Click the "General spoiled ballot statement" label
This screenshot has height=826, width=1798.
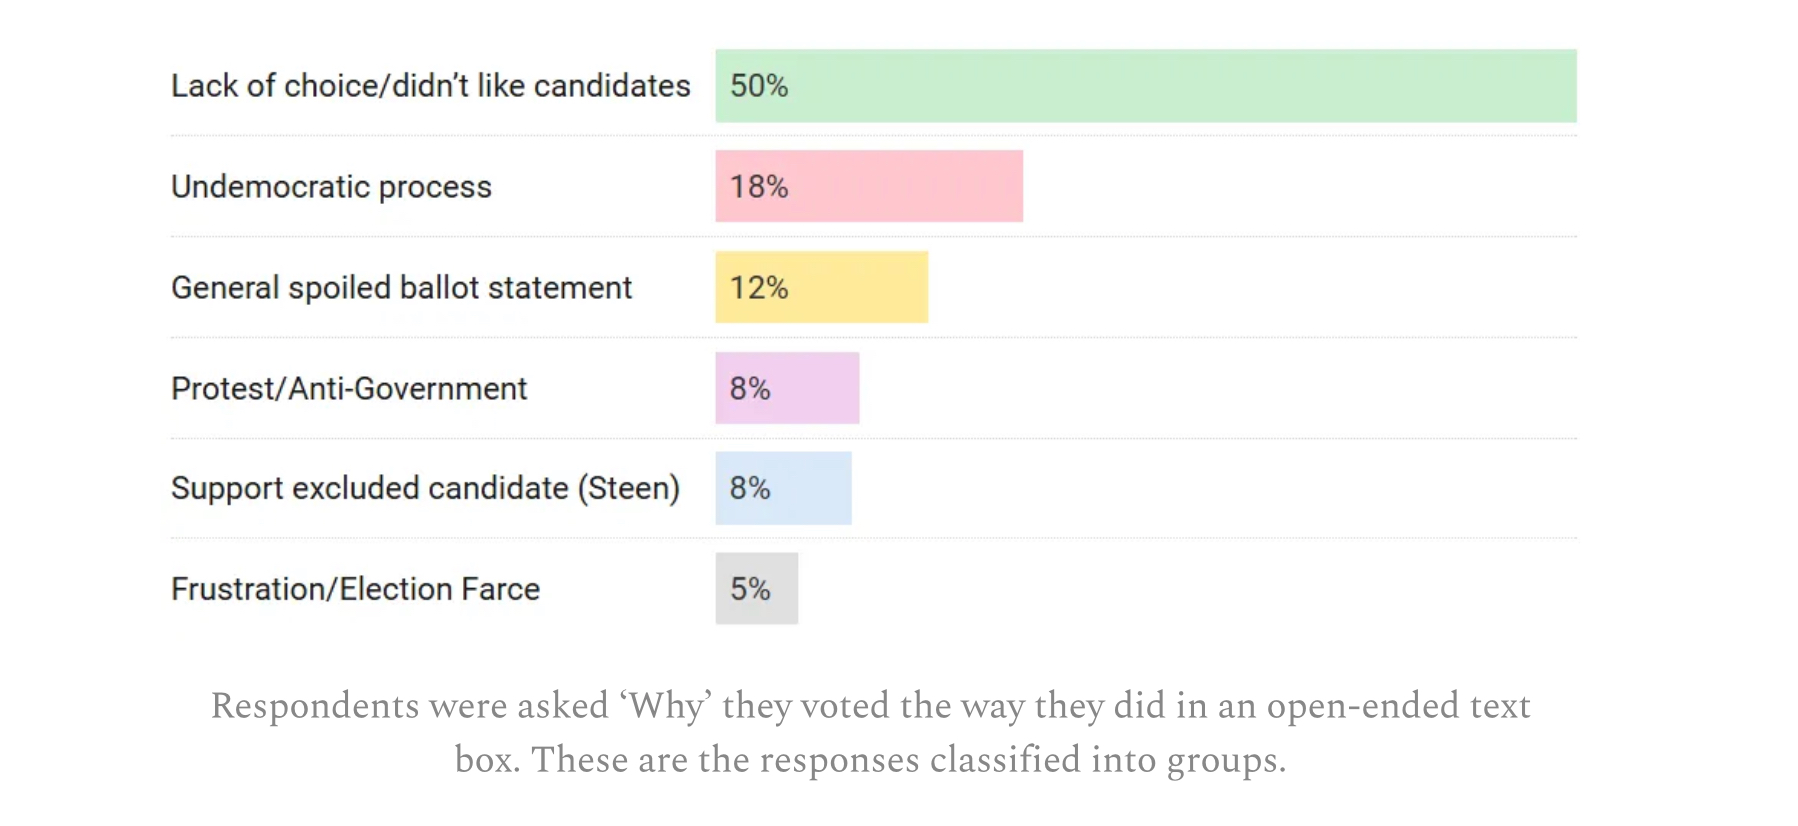click(401, 288)
